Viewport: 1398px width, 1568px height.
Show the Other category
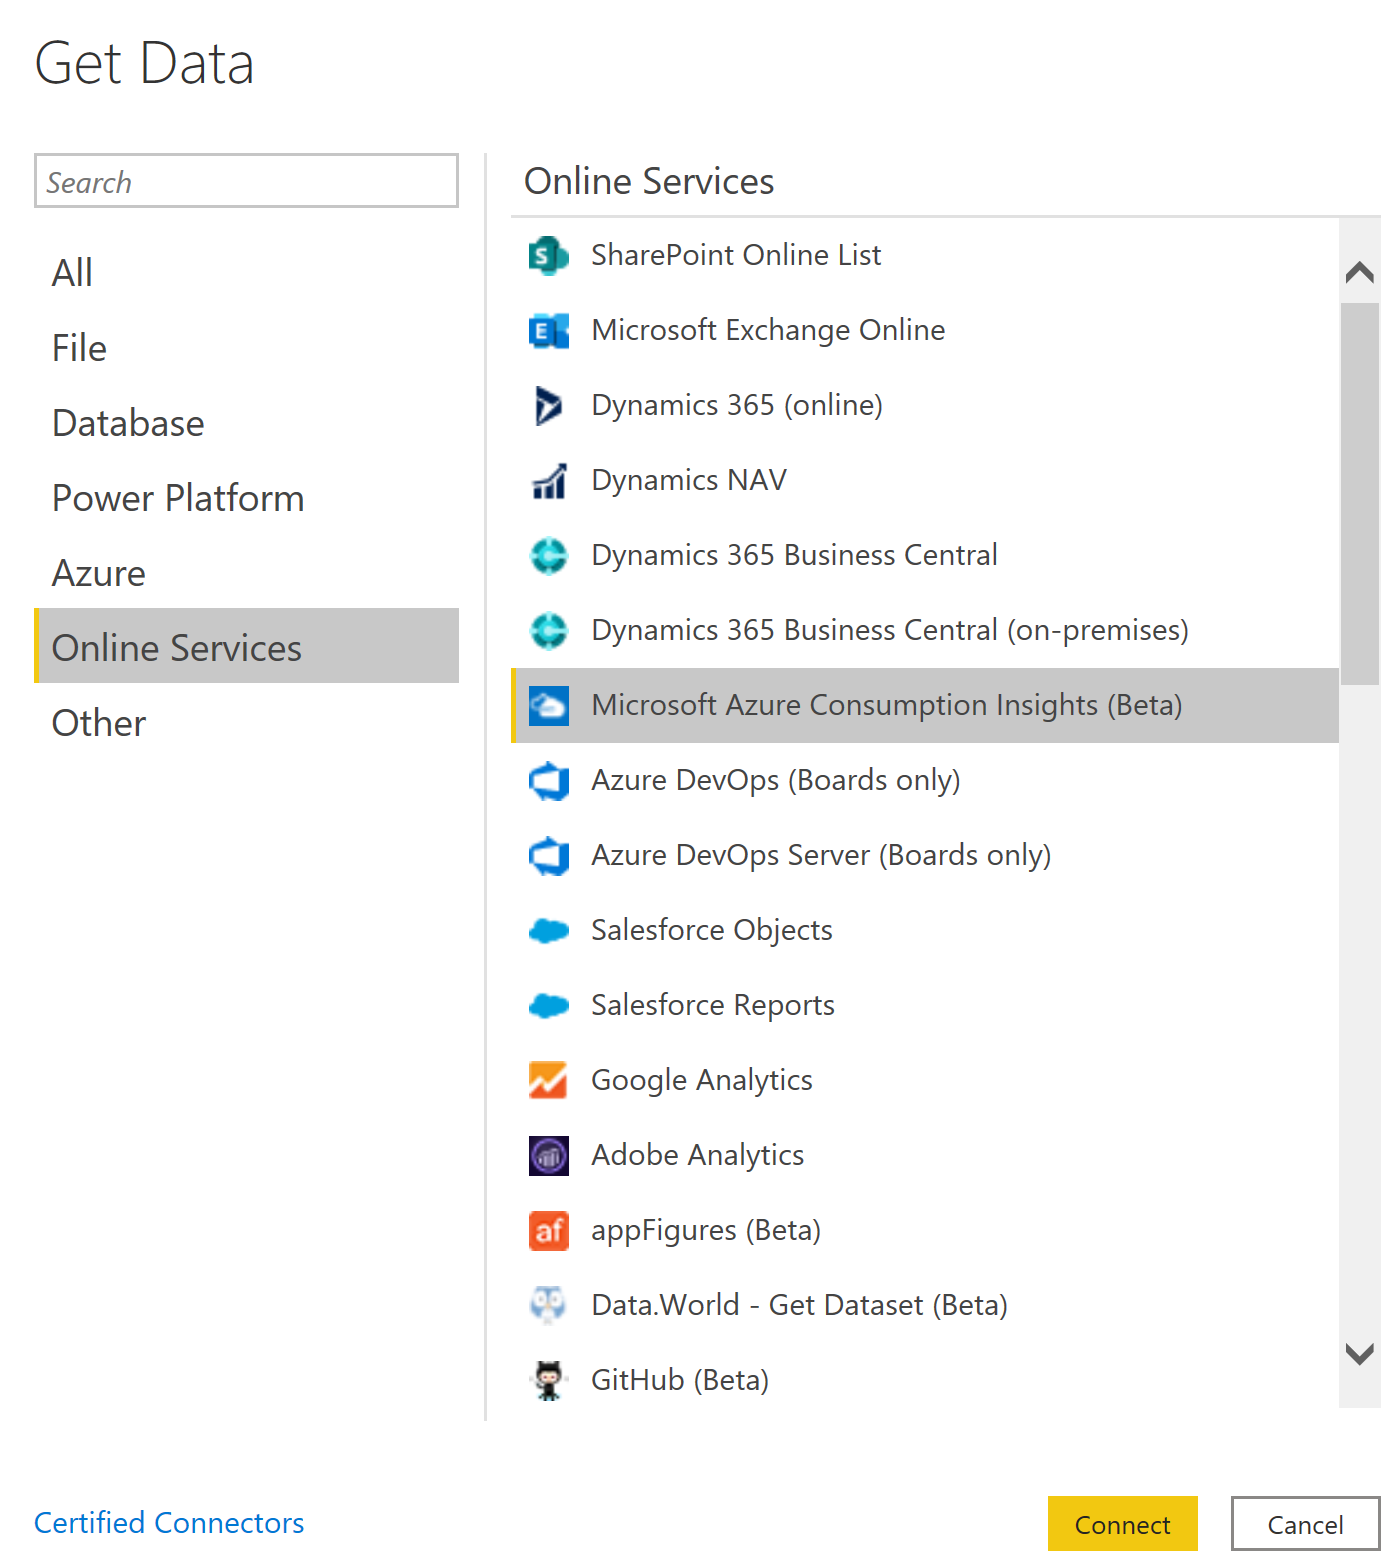tap(246, 723)
